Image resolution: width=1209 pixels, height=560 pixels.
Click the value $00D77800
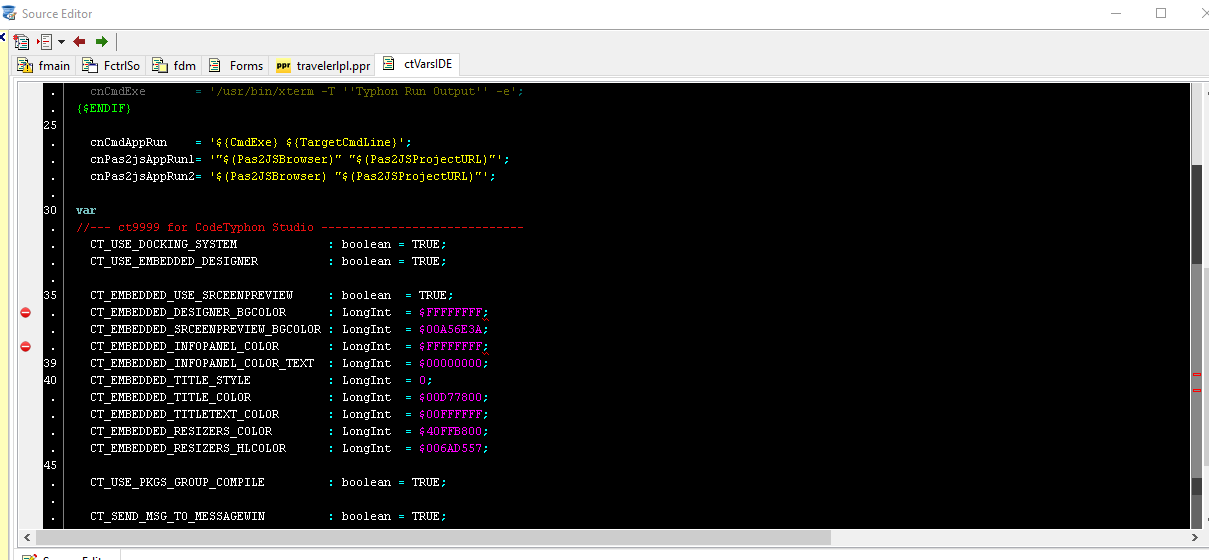450,397
